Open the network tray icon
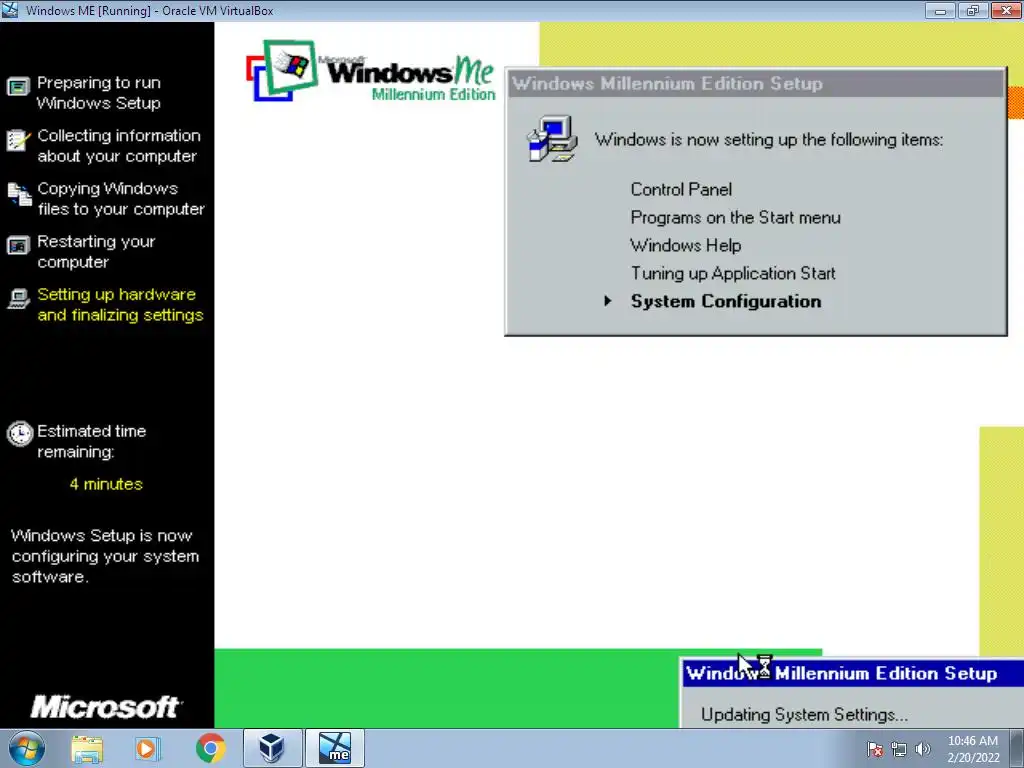The height and width of the screenshot is (768, 1024). pos(899,749)
